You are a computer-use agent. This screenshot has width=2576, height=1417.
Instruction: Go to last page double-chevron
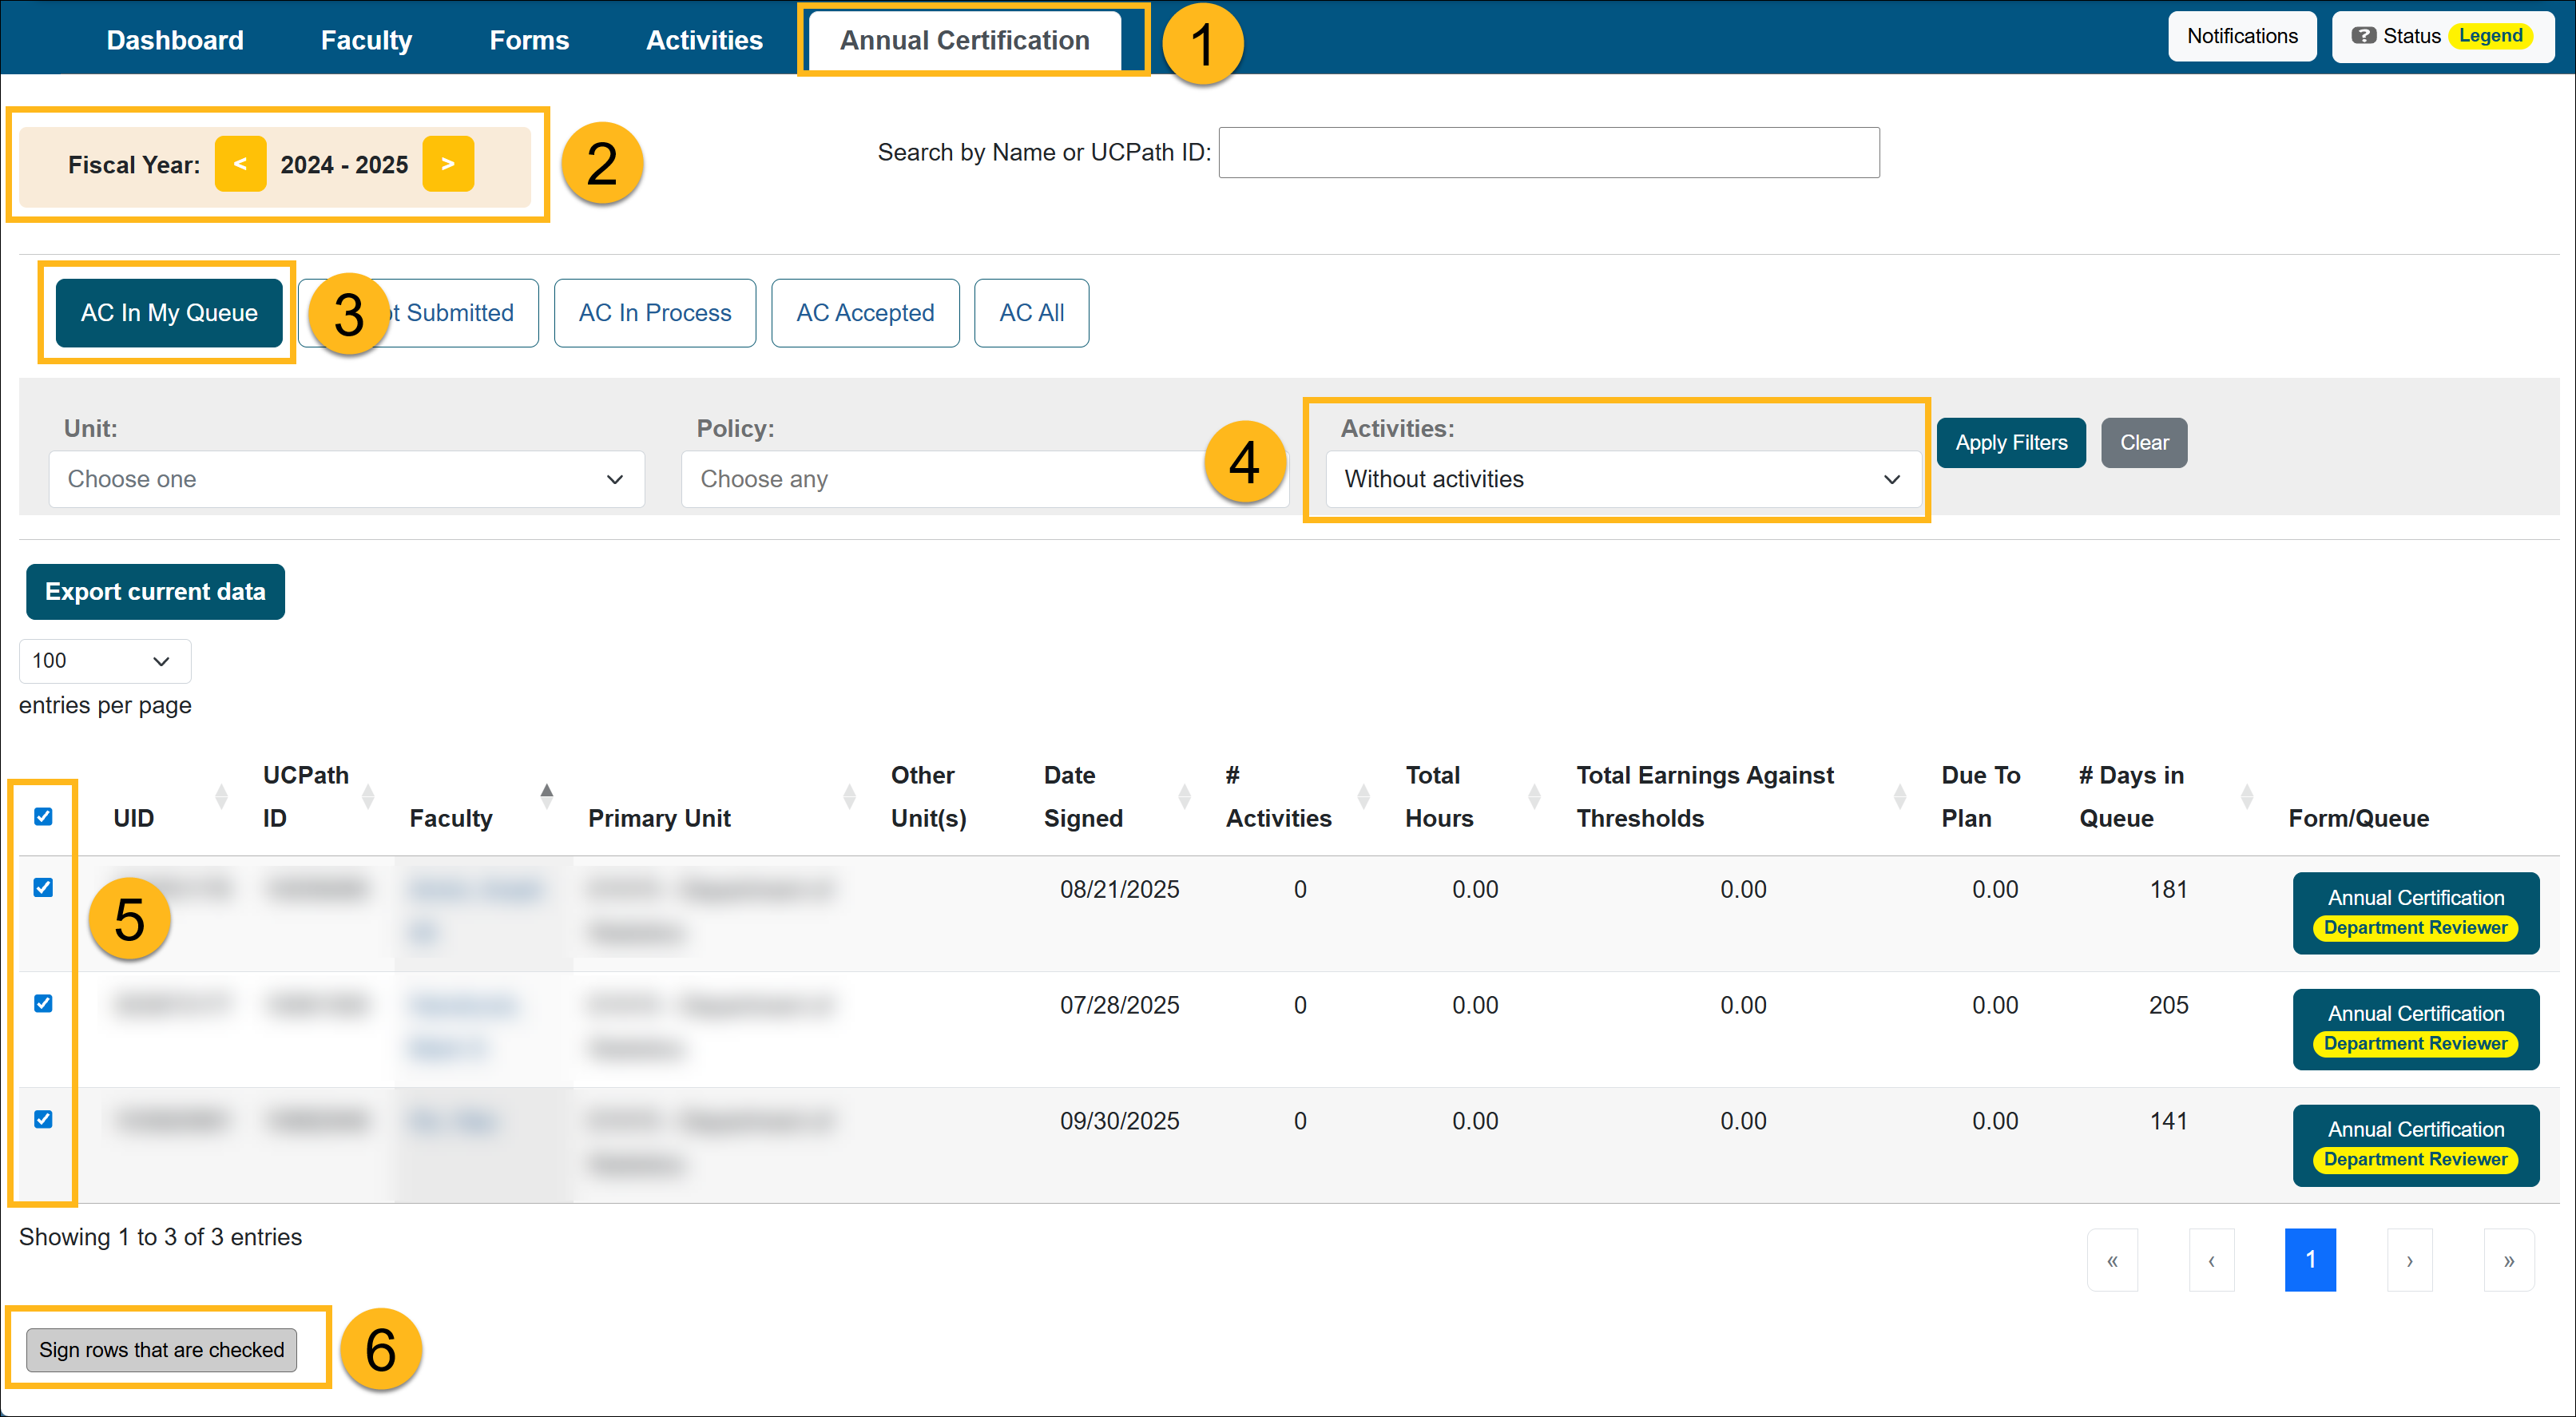point(2508,1260)
